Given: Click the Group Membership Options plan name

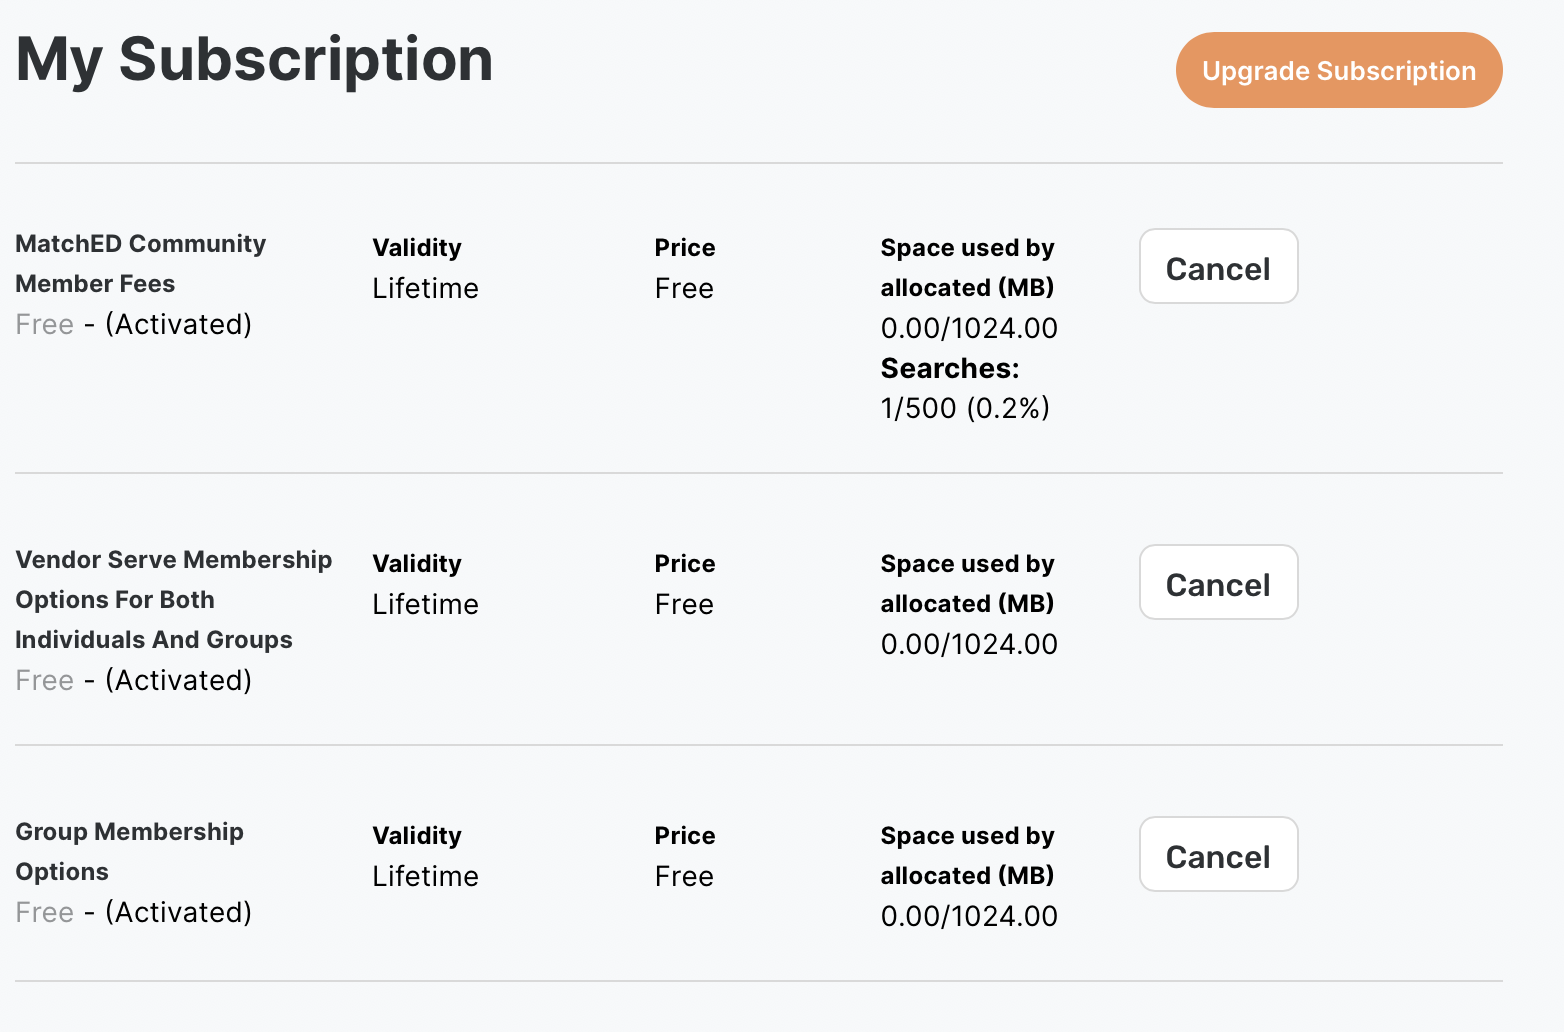Looking at the screenshot, I should [129, 851].
